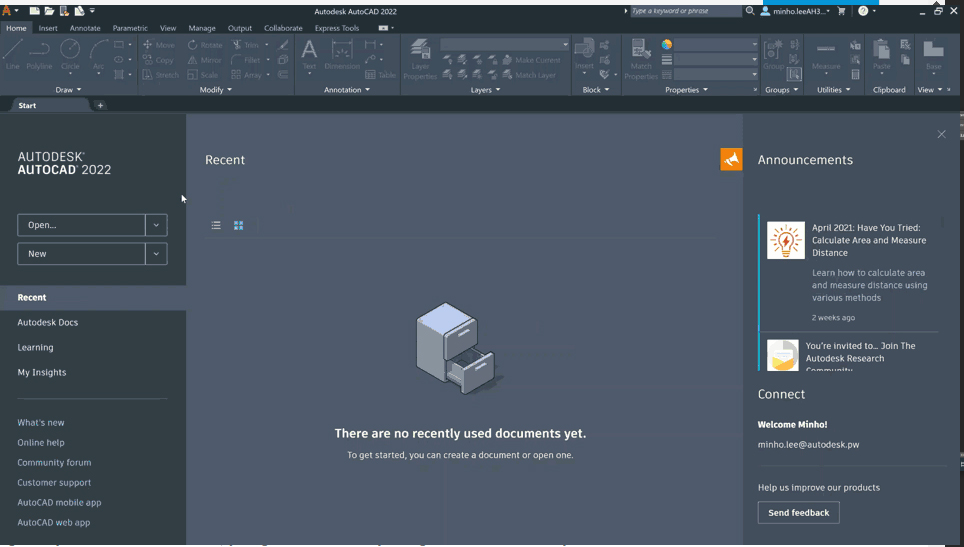Open the Insert ribbon tab
Viewport: 964px width, 547px height.
click(48, 28)
